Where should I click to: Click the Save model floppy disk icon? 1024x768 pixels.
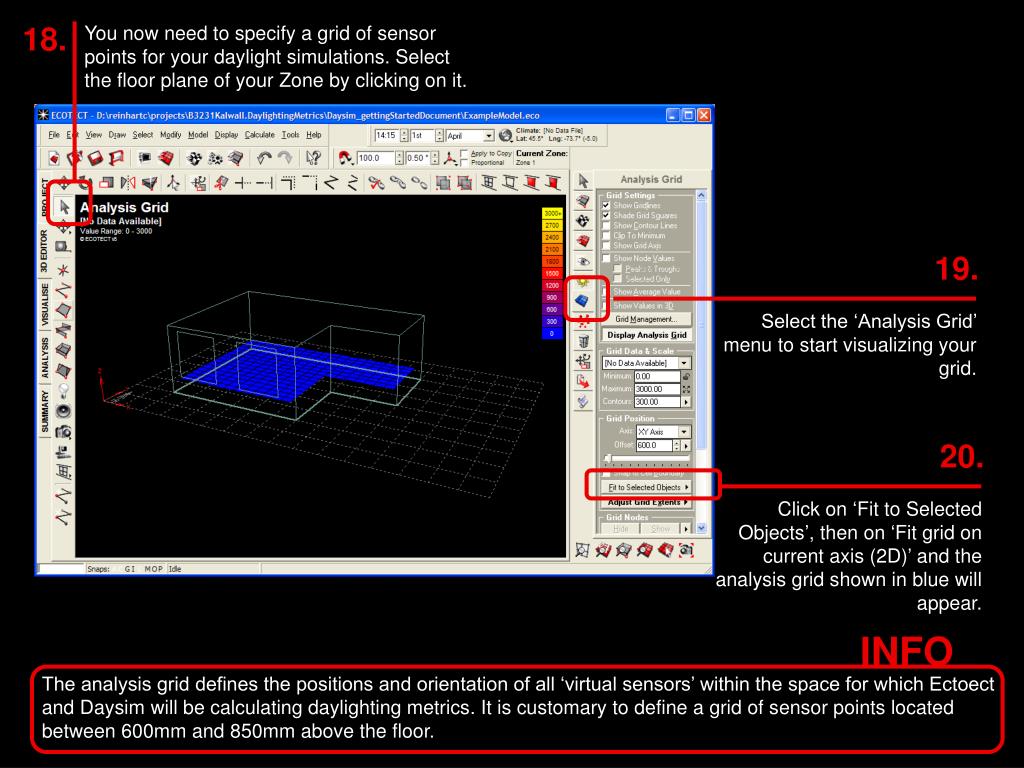[95, 158]
